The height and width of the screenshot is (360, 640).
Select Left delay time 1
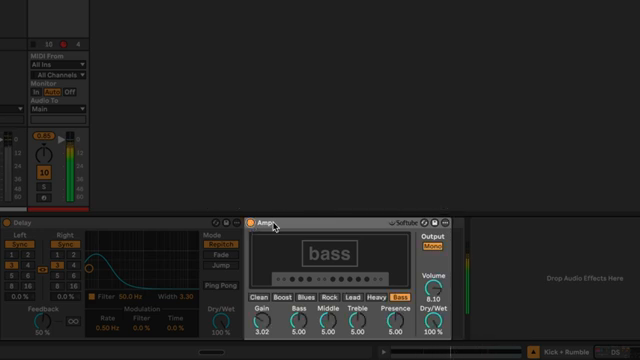tap(11, 255)
